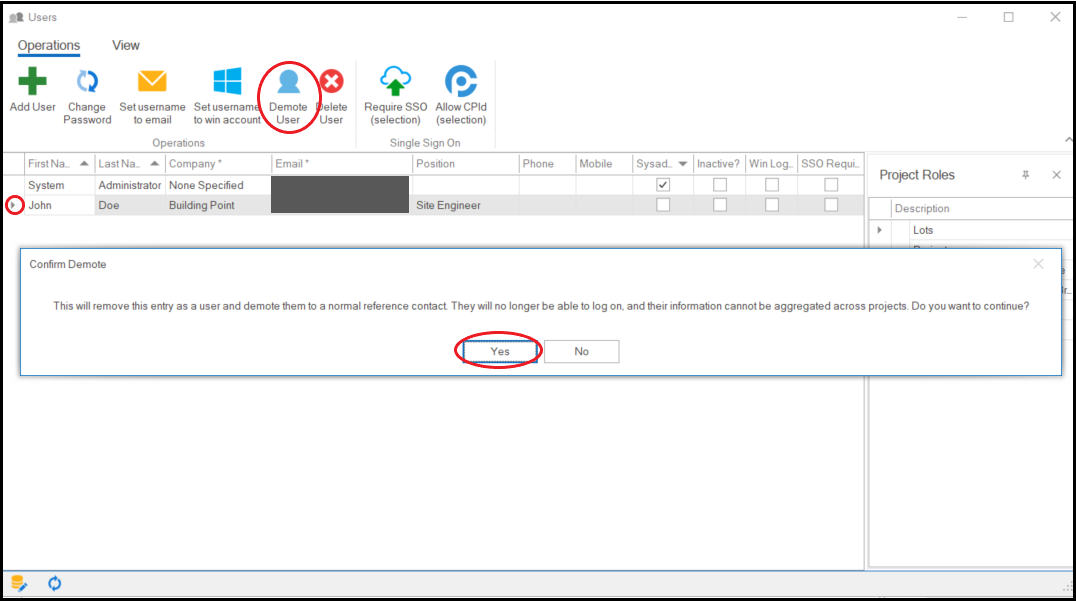Click the Change Password icon
1076x601 pixels.
87,82
